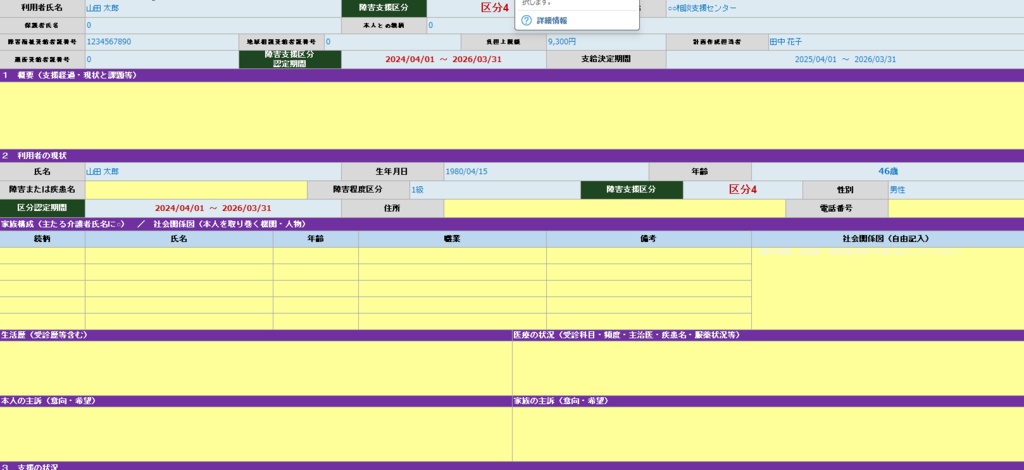Viewport: 1024px width, 470px height.
Task: Click the 氏名 column header in family table
Action: (x=179, y=239)
